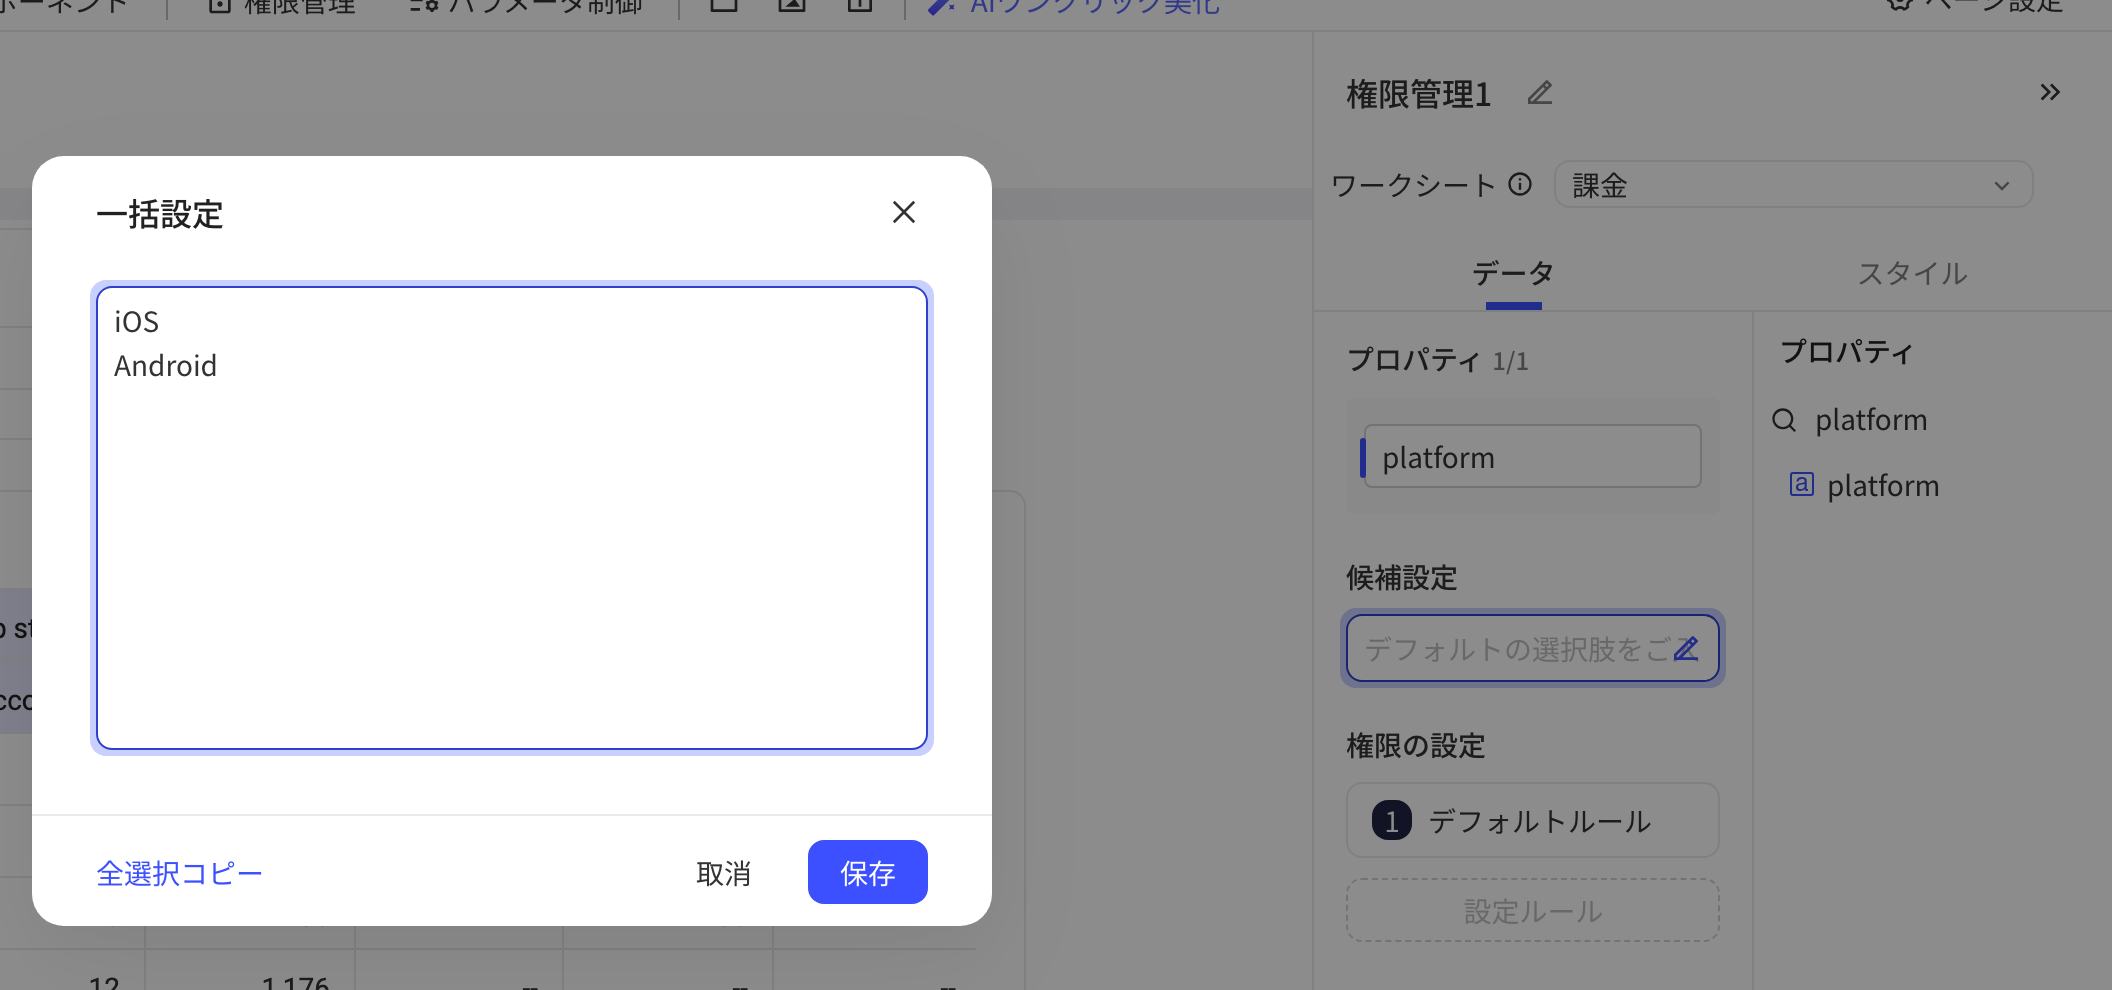2112x990 pixels.
Task: Click the 全選択コピー link
Action: click(x=179, y=873)
